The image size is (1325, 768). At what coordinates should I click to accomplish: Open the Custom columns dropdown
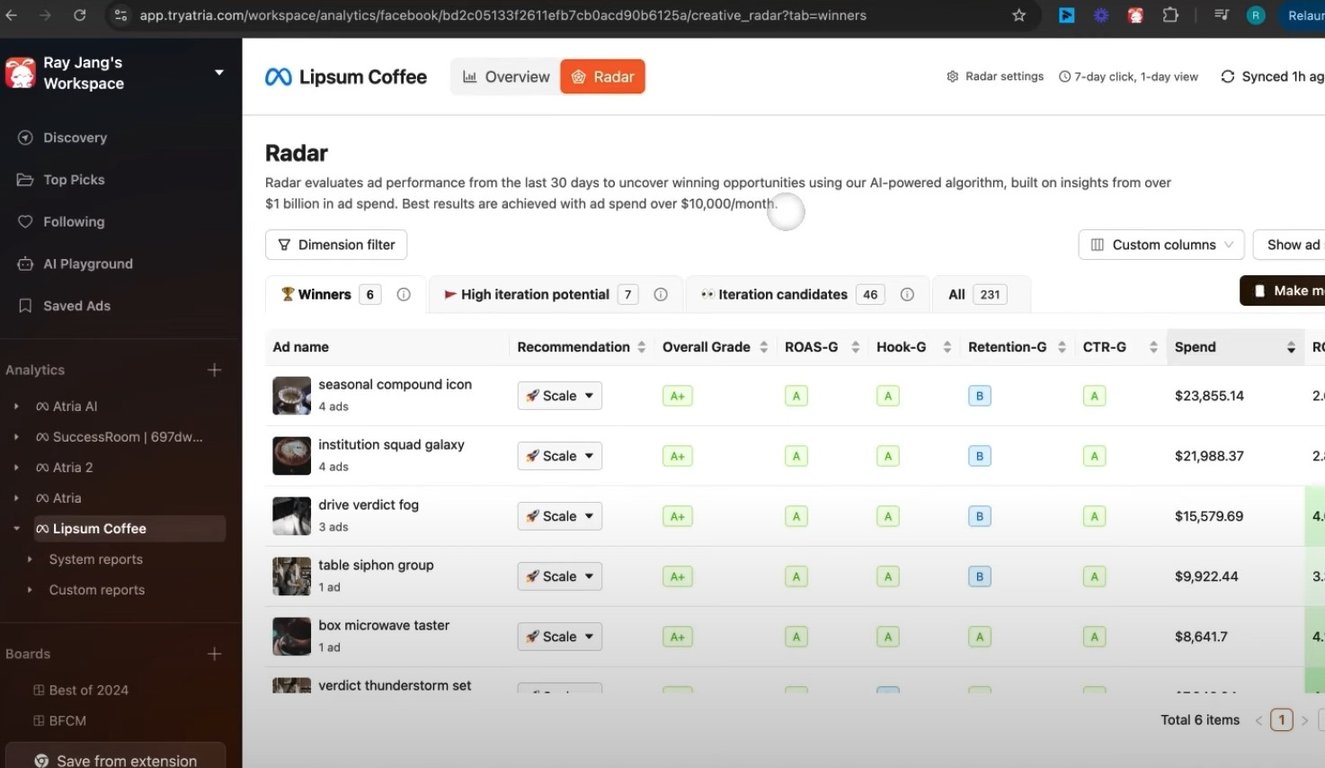tap(1161, 244)
